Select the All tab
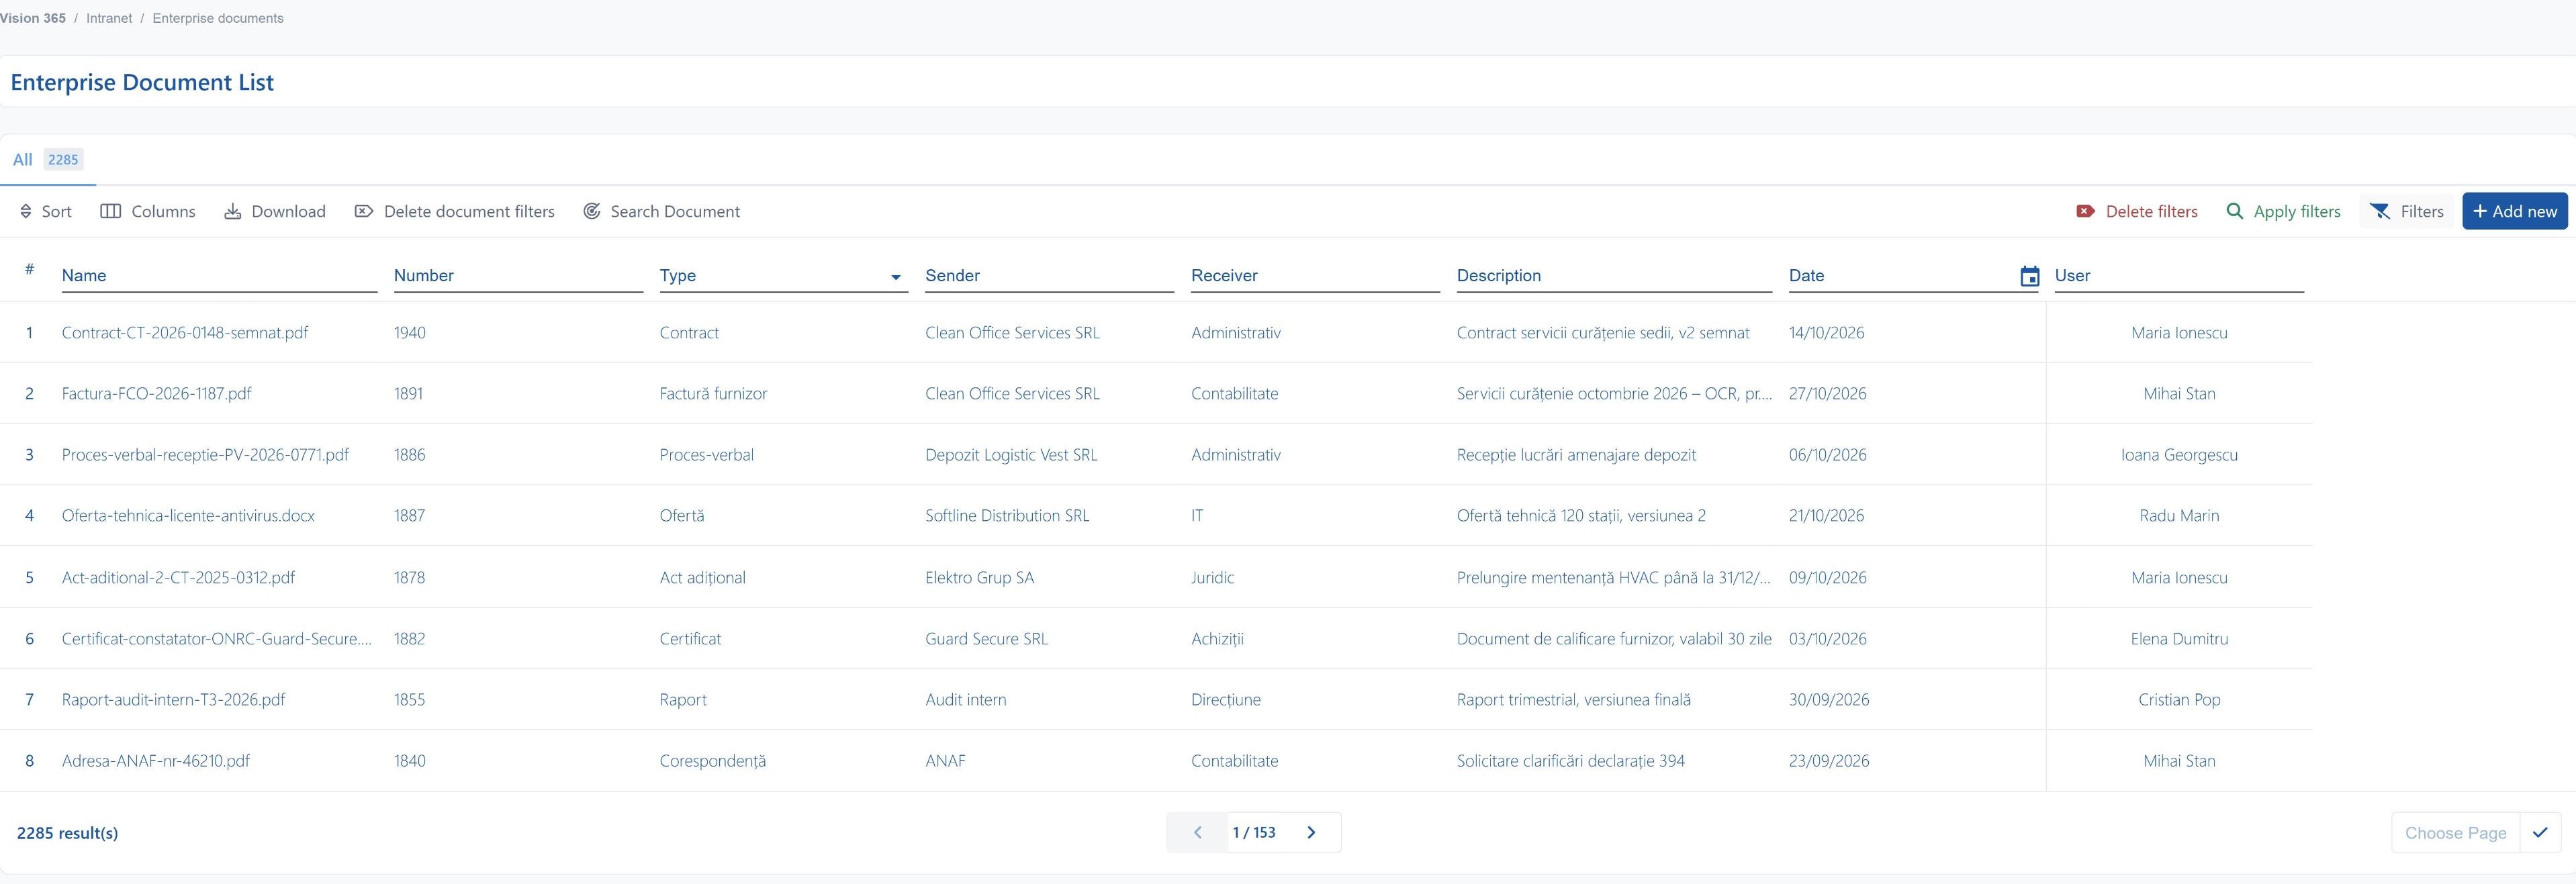 [x=47, y=159]
